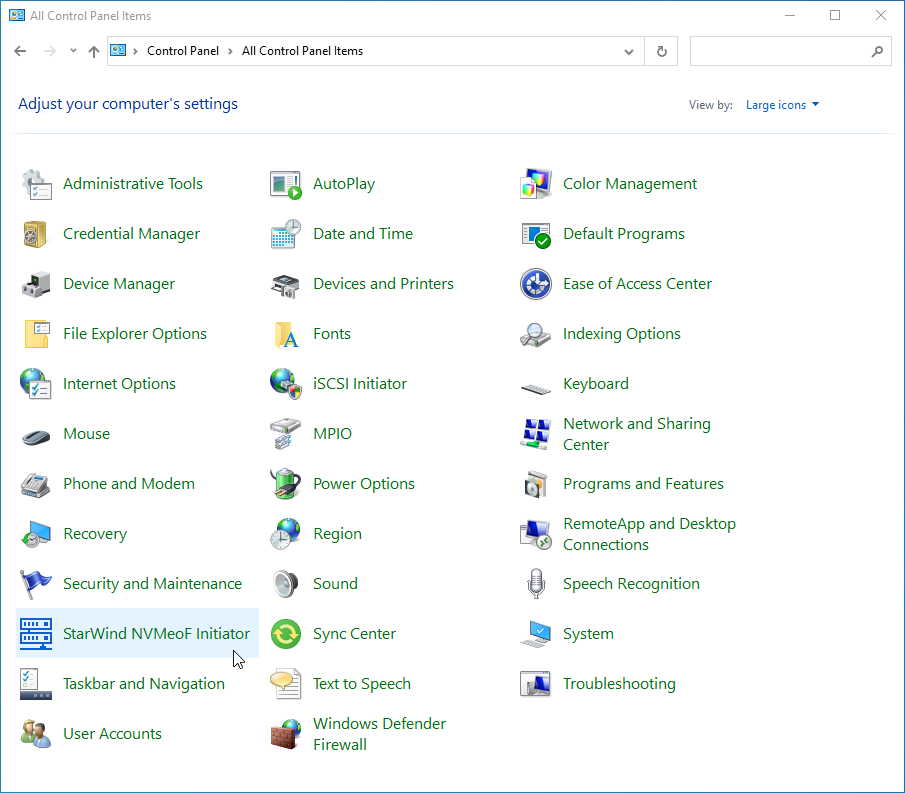
Task: Open the Troubleshooting icon
Action: (536, 684)
